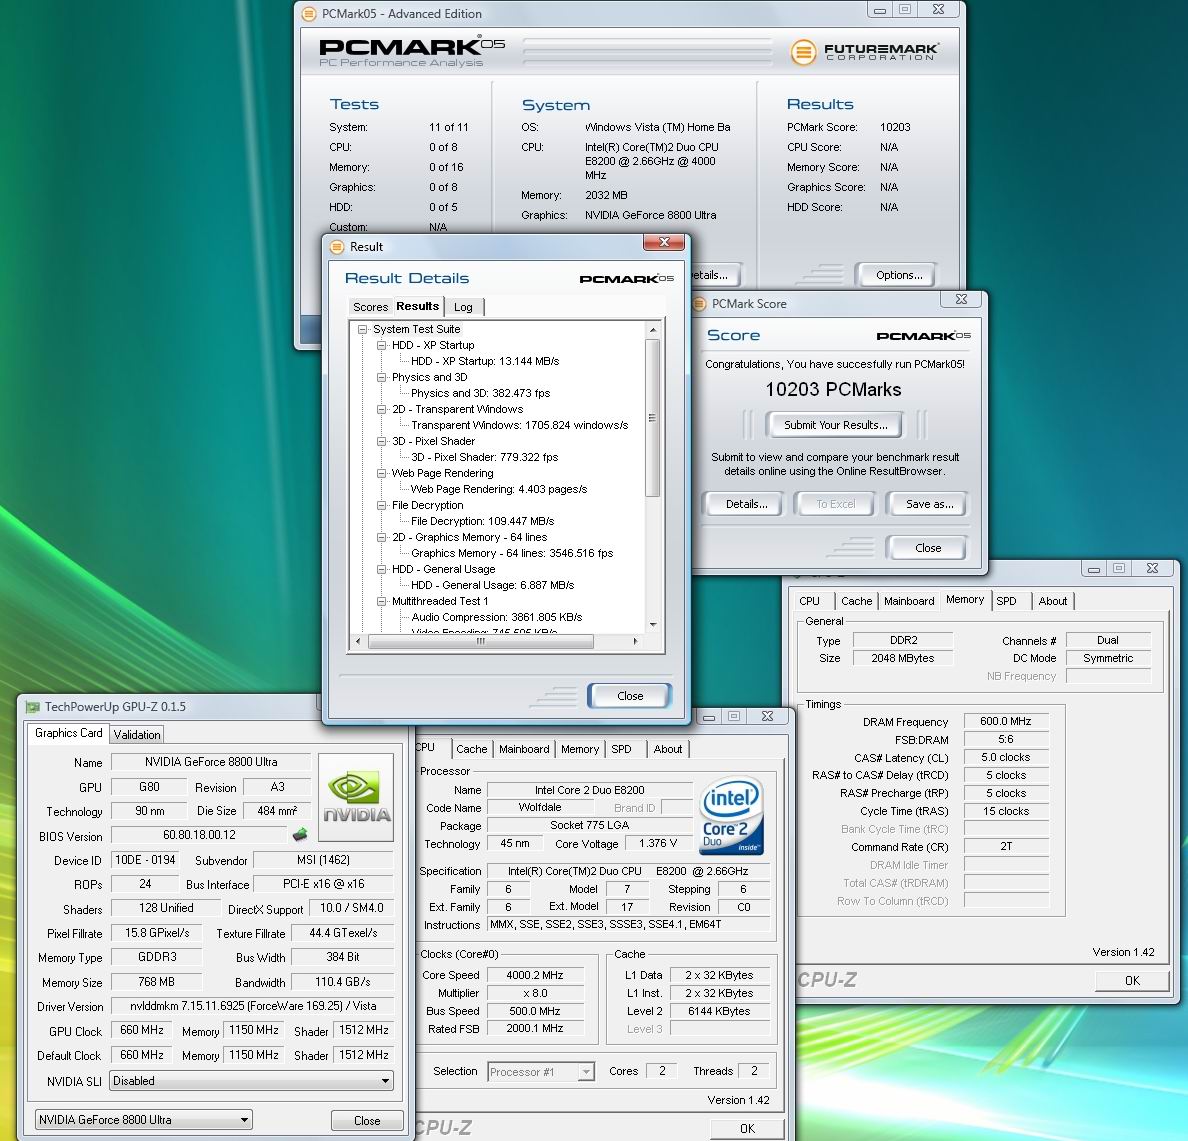The width and height of the screenshot is (1188, 1141).
Task: Open About tab in CPU-Z memory window
Action: 1052,601
